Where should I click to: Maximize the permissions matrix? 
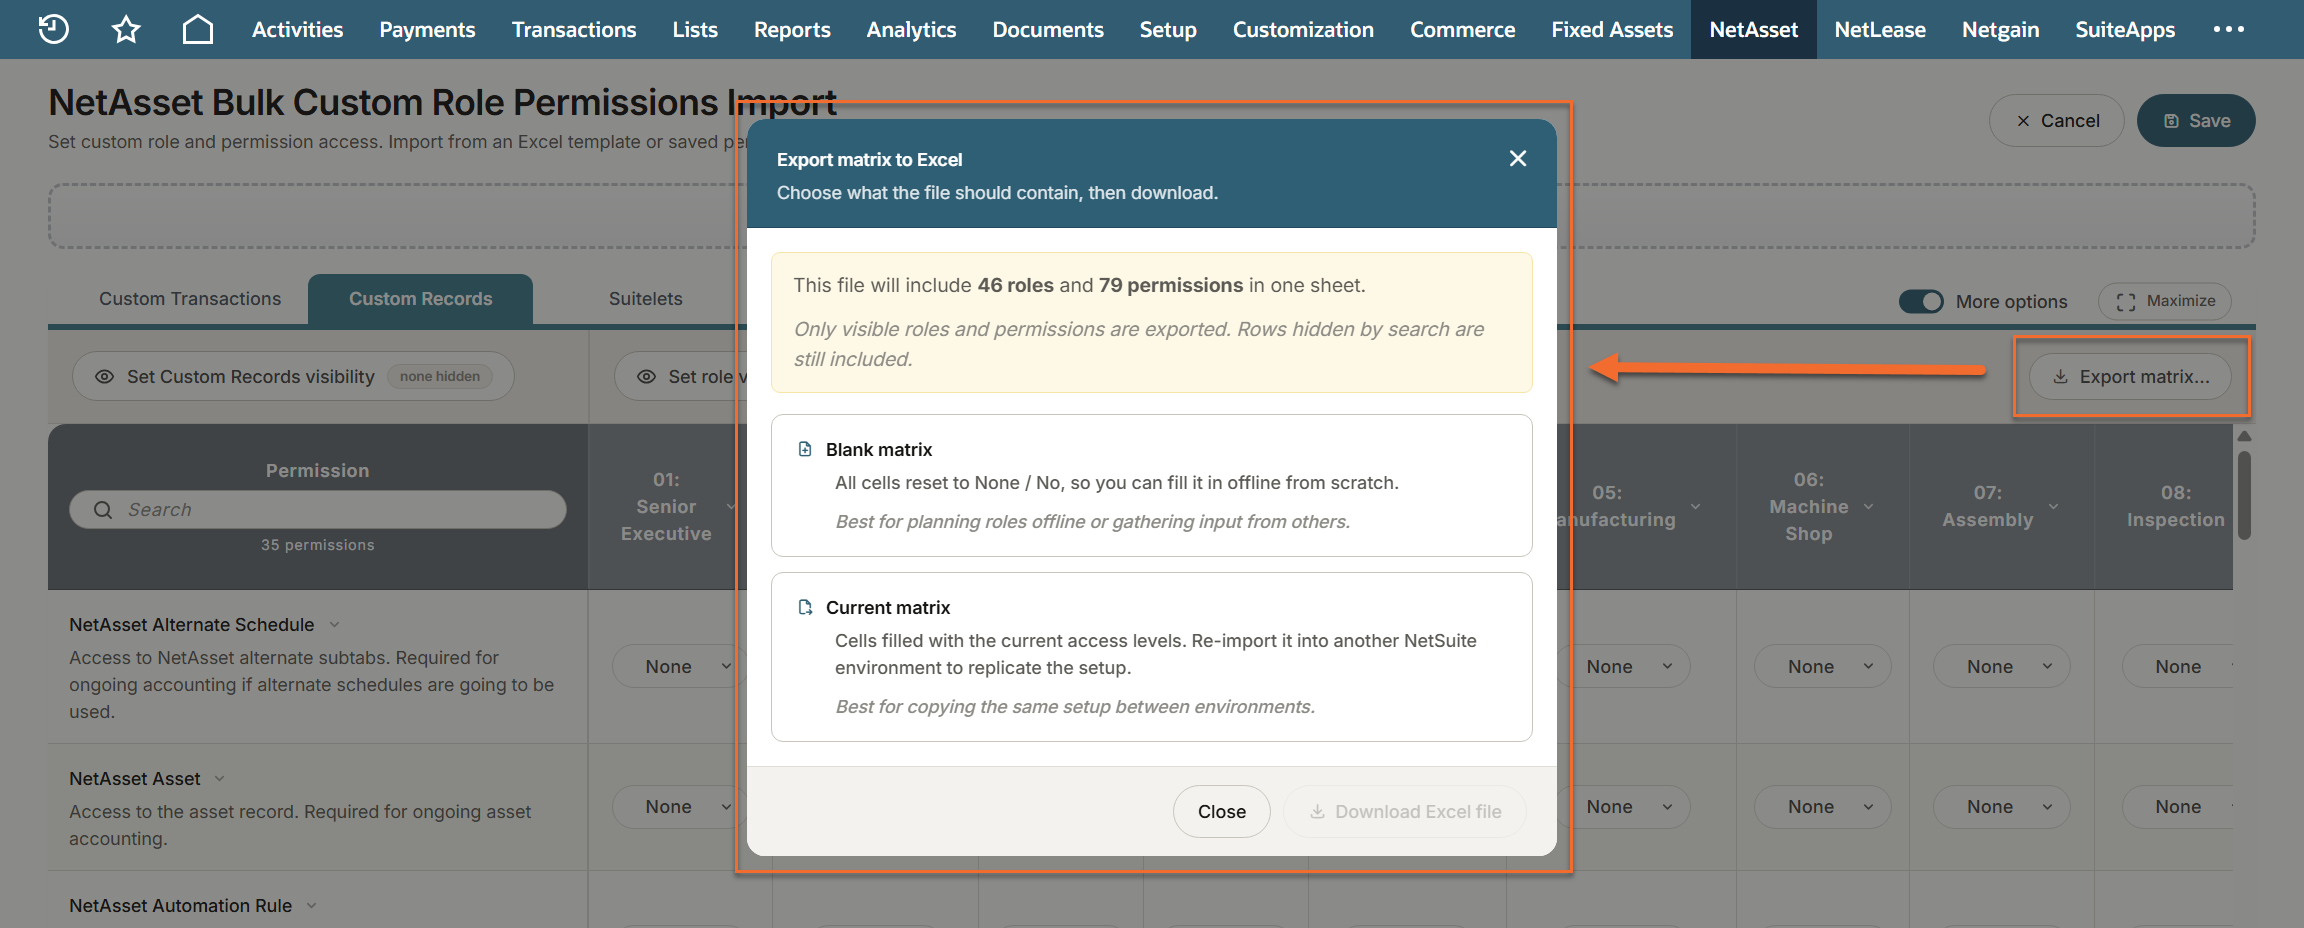(2165, 301)
